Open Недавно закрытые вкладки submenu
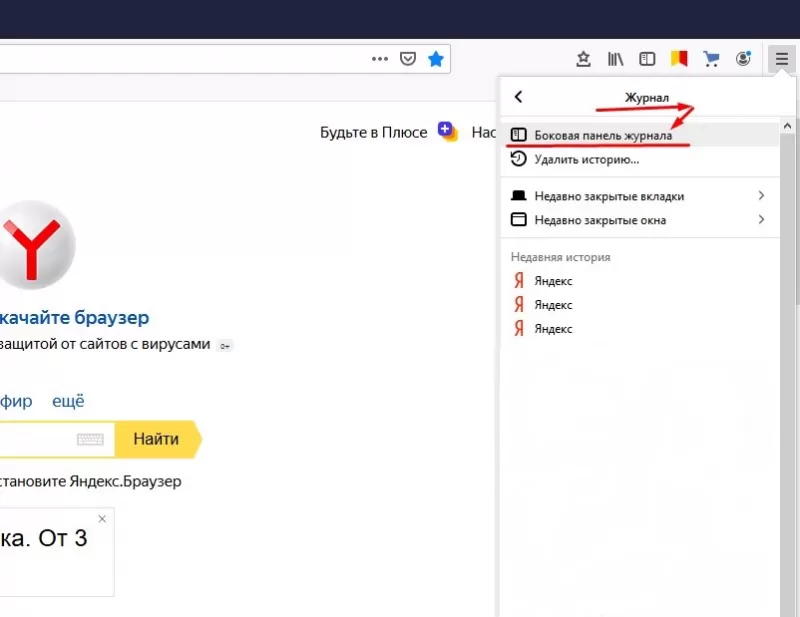Screen dimensions: 800x617 pyautogui.click(x=640, y=196)
